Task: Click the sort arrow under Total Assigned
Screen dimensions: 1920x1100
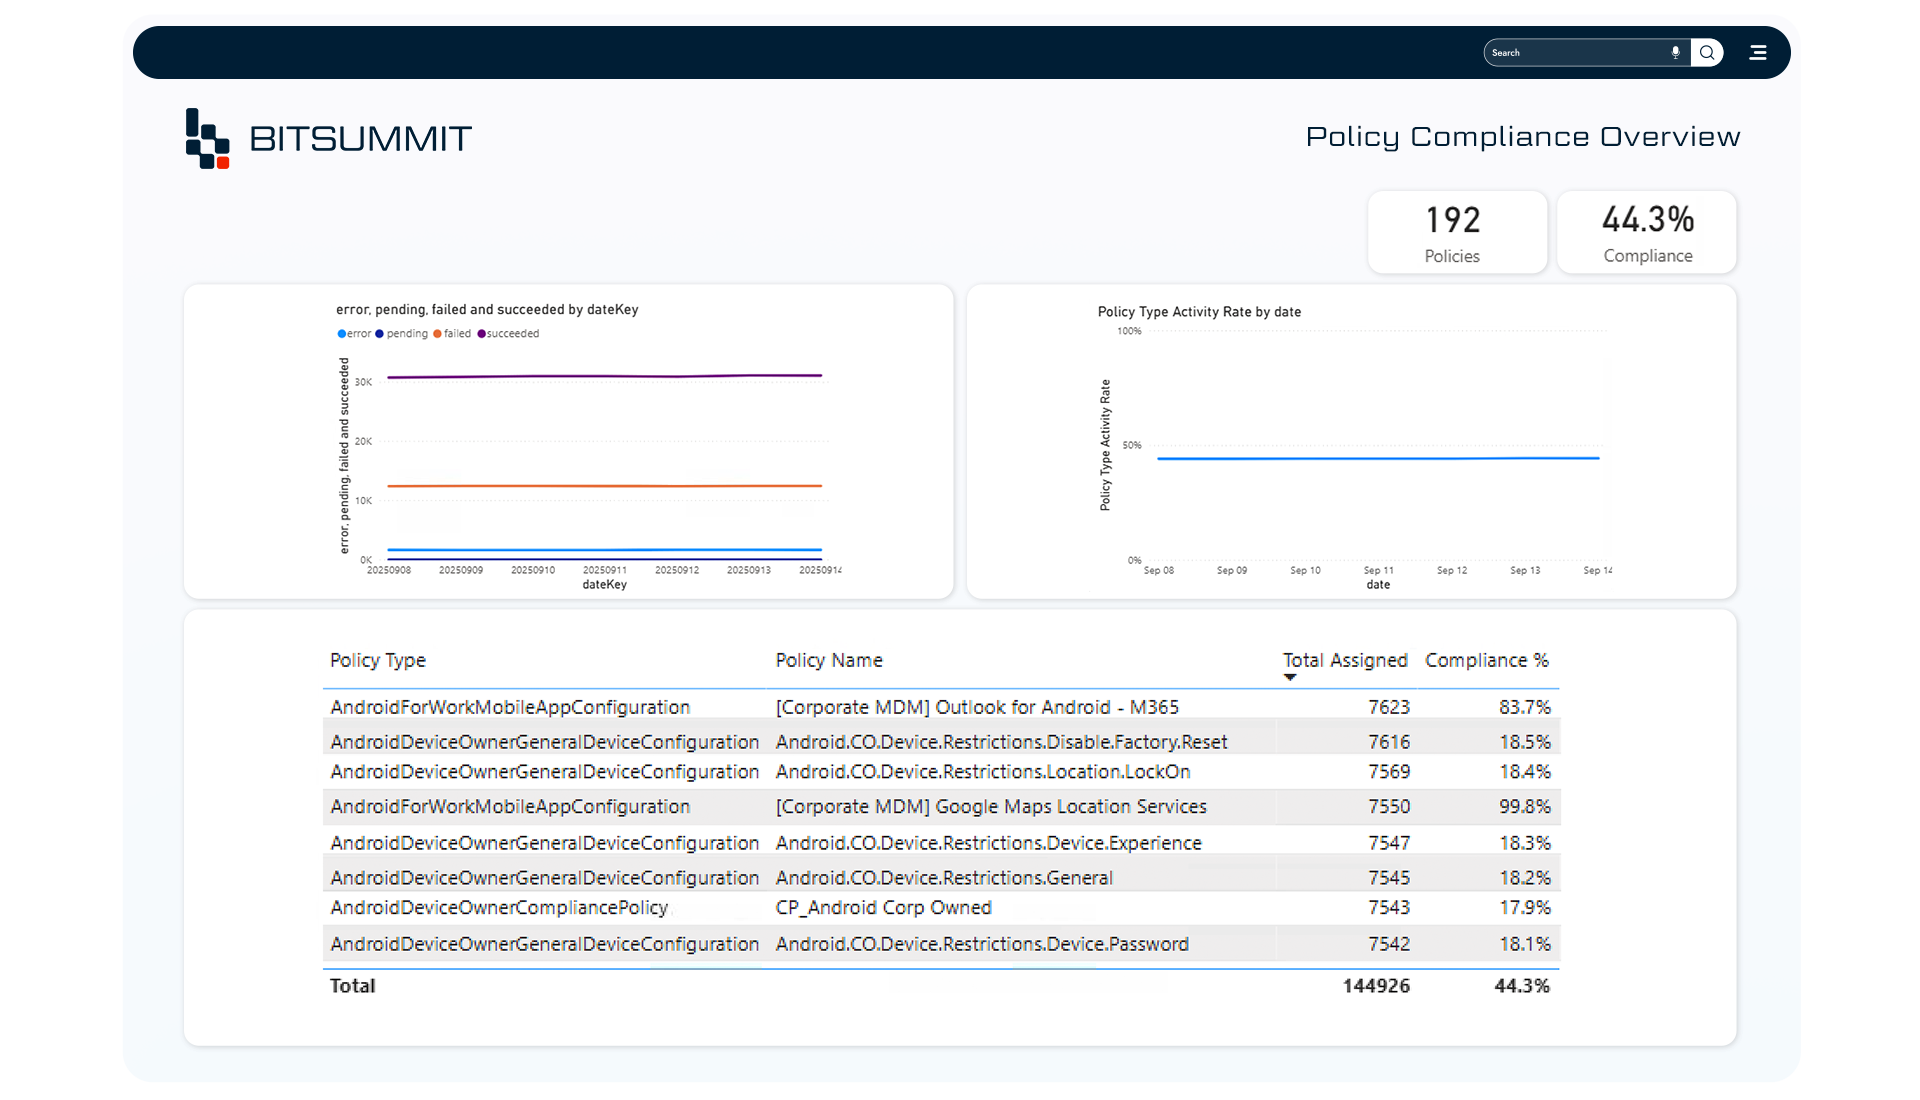Action: pyautogui.click(x=1290, y=678)
